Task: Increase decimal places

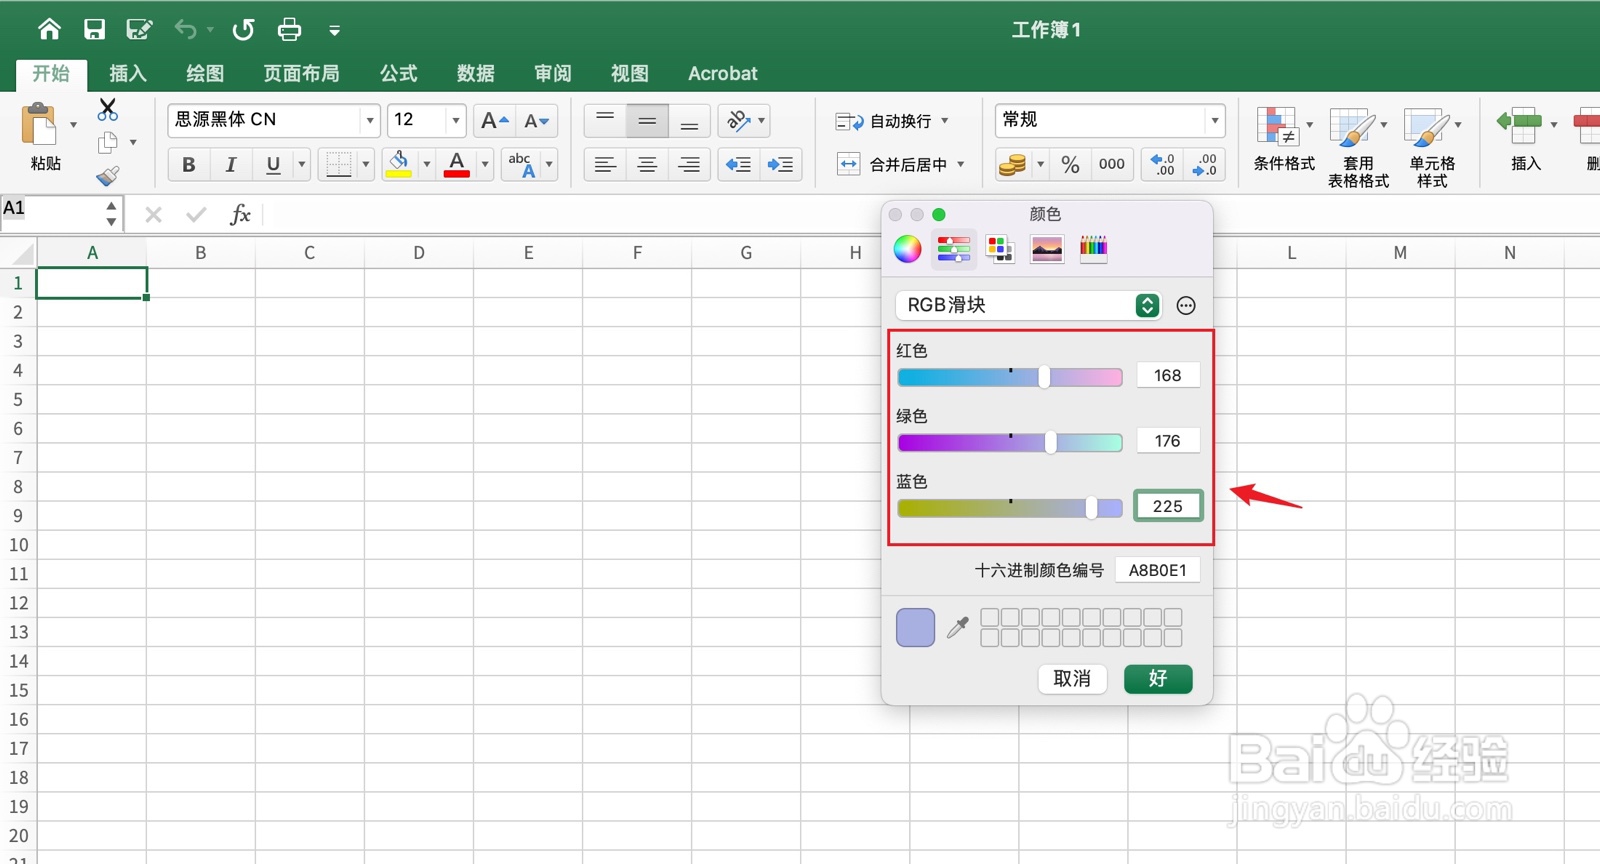Action: (x=1163, y=164)
